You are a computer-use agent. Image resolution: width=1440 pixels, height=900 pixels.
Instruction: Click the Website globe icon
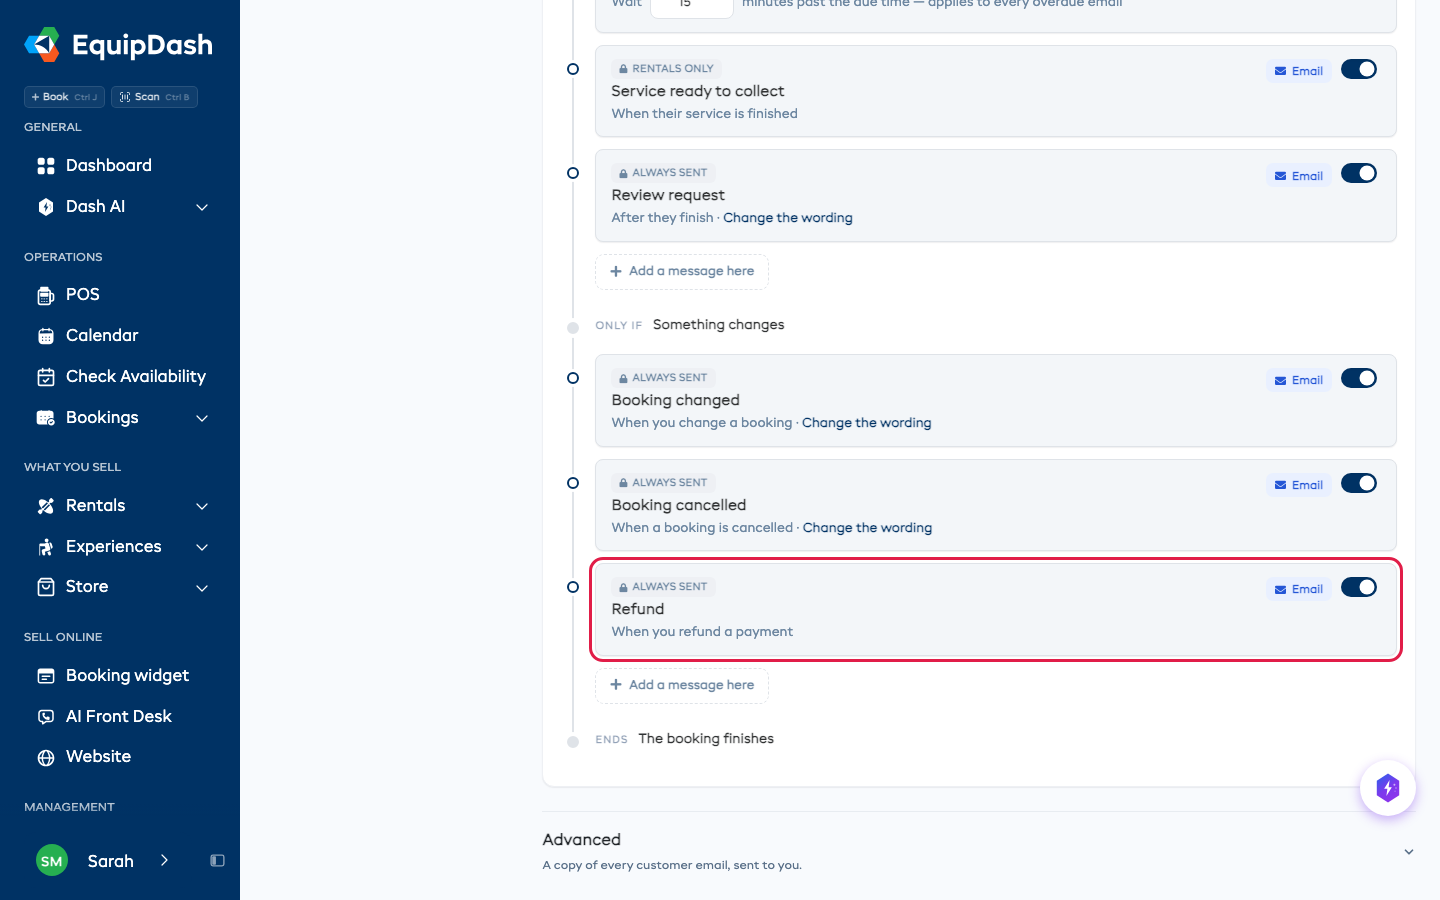point(46,757)
